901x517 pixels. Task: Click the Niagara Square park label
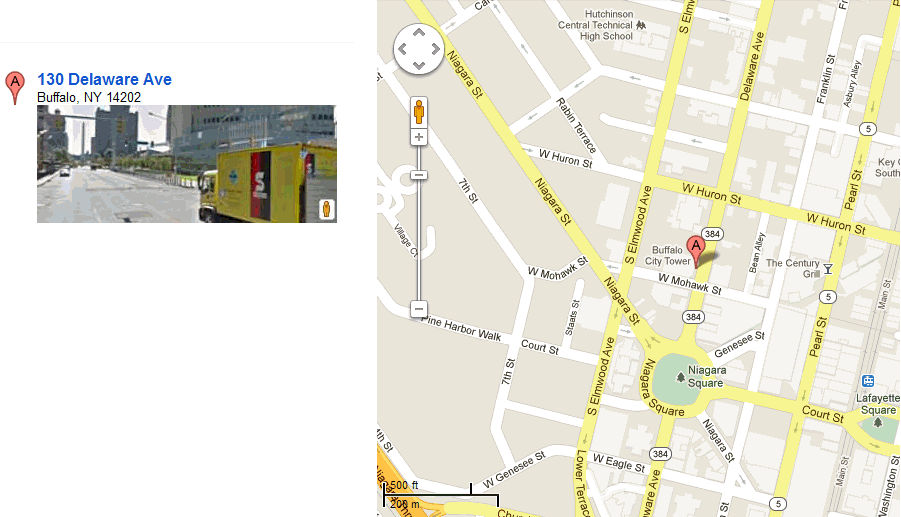[x=706, y=377]
